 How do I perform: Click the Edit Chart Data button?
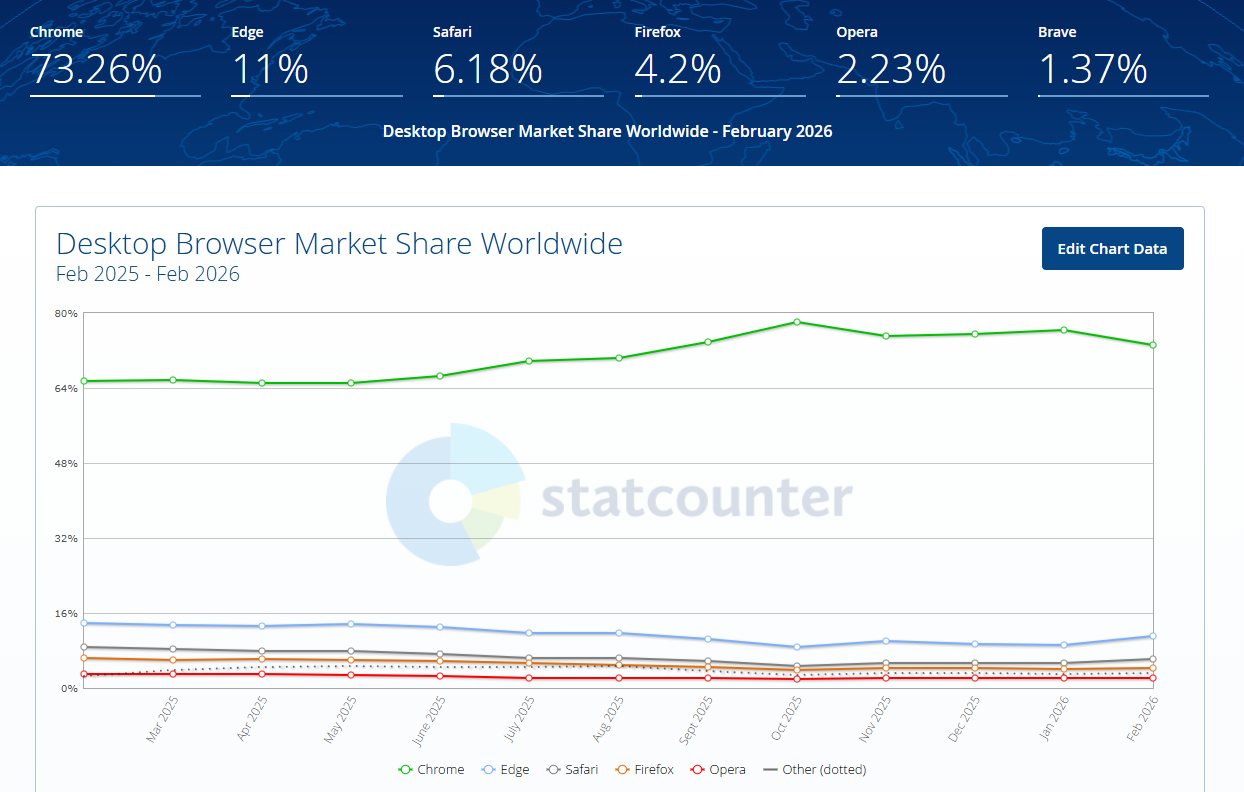[1112, 249]
